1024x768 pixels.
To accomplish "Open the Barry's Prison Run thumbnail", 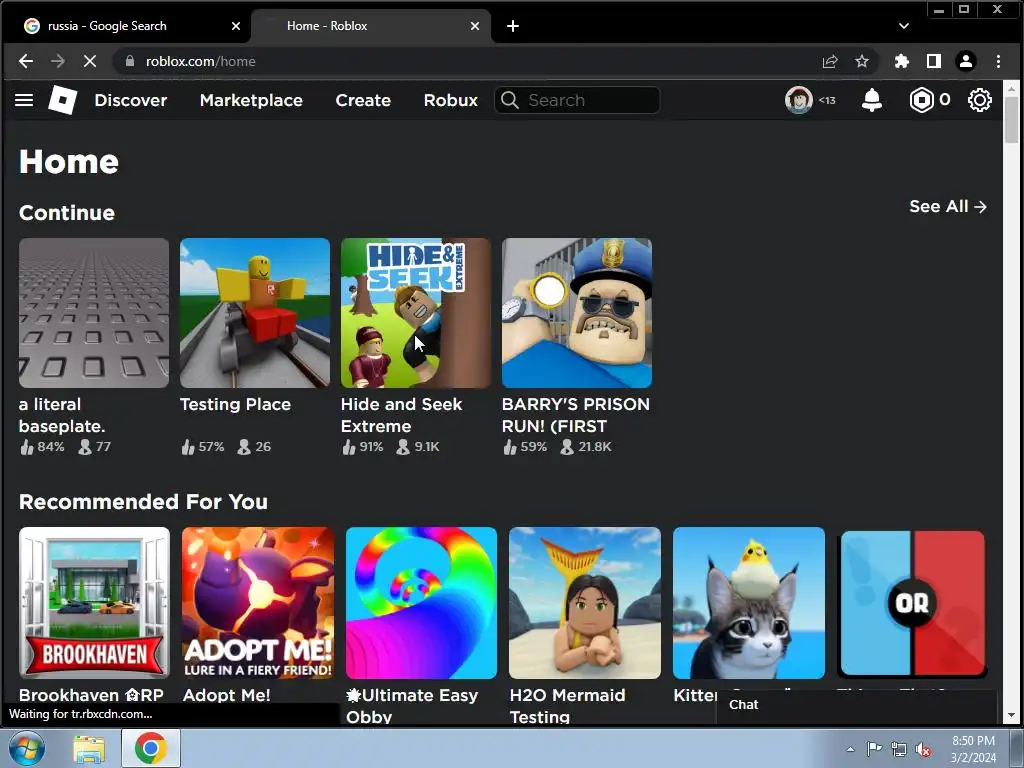I will click(577, 313).
